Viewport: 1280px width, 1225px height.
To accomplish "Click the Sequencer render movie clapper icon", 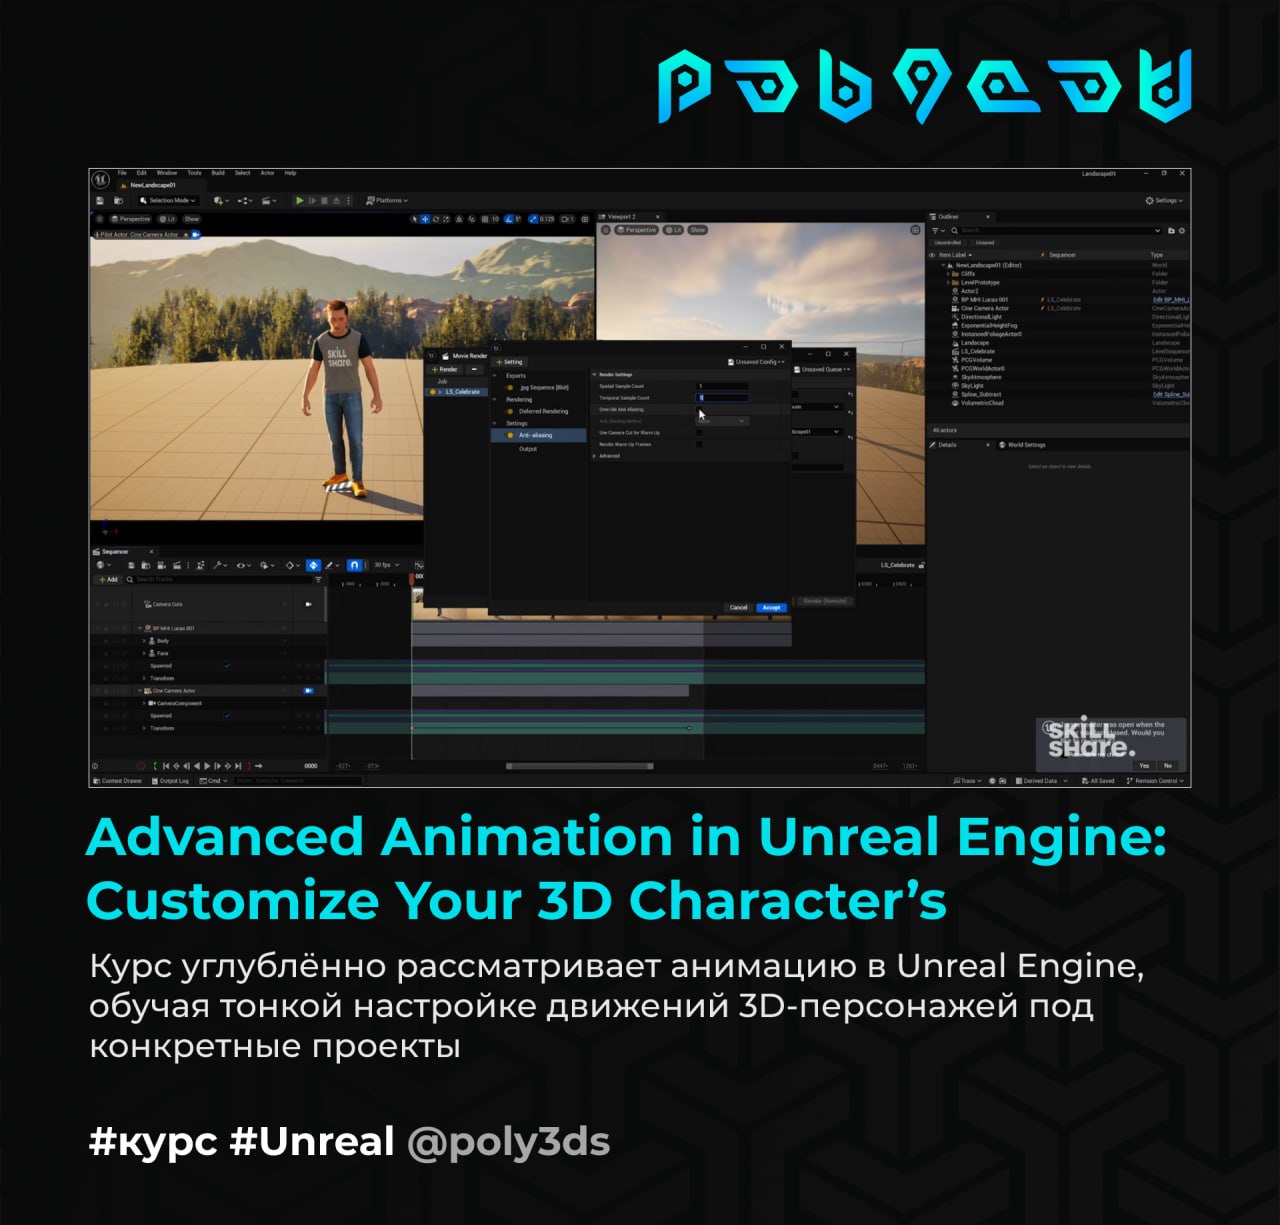I will click(x=176, y=565).
